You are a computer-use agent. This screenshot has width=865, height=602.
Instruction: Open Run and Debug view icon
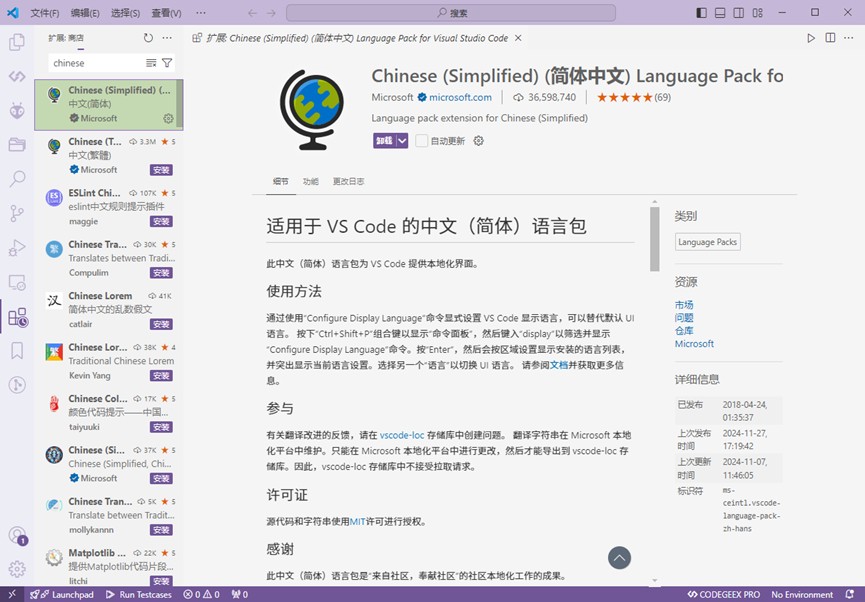(x=17, y=248)
